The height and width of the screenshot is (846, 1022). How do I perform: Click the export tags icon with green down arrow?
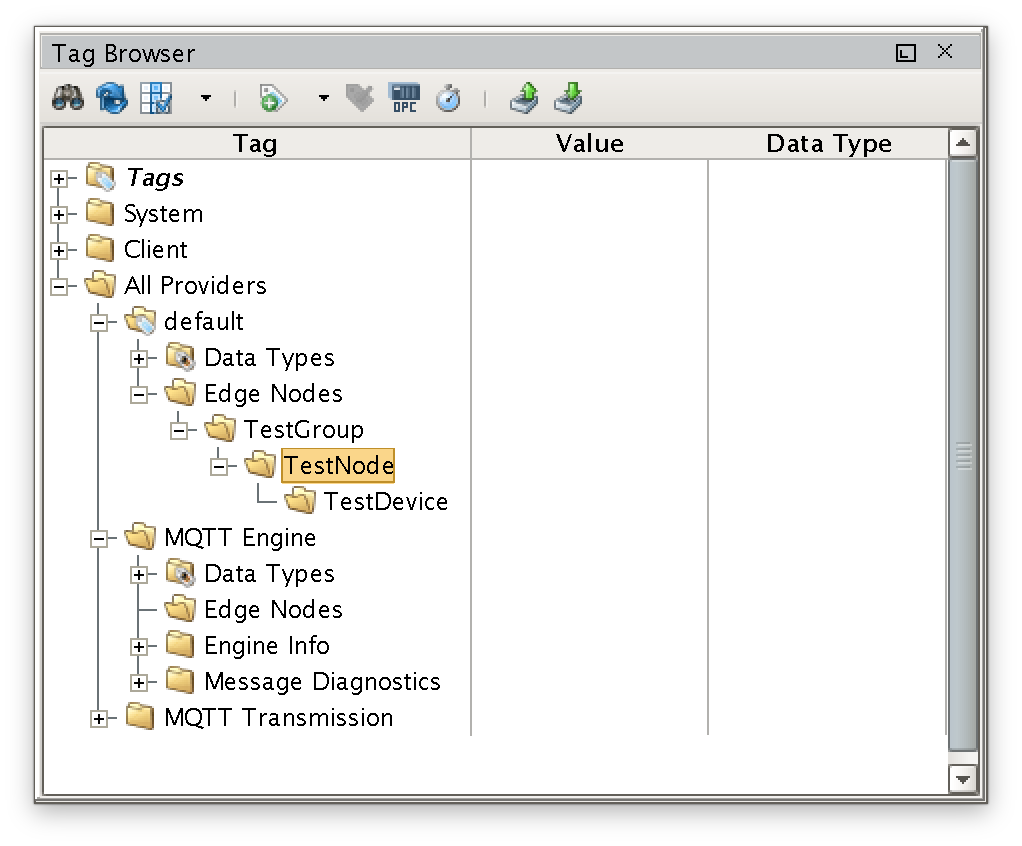(x=568, y=98)
